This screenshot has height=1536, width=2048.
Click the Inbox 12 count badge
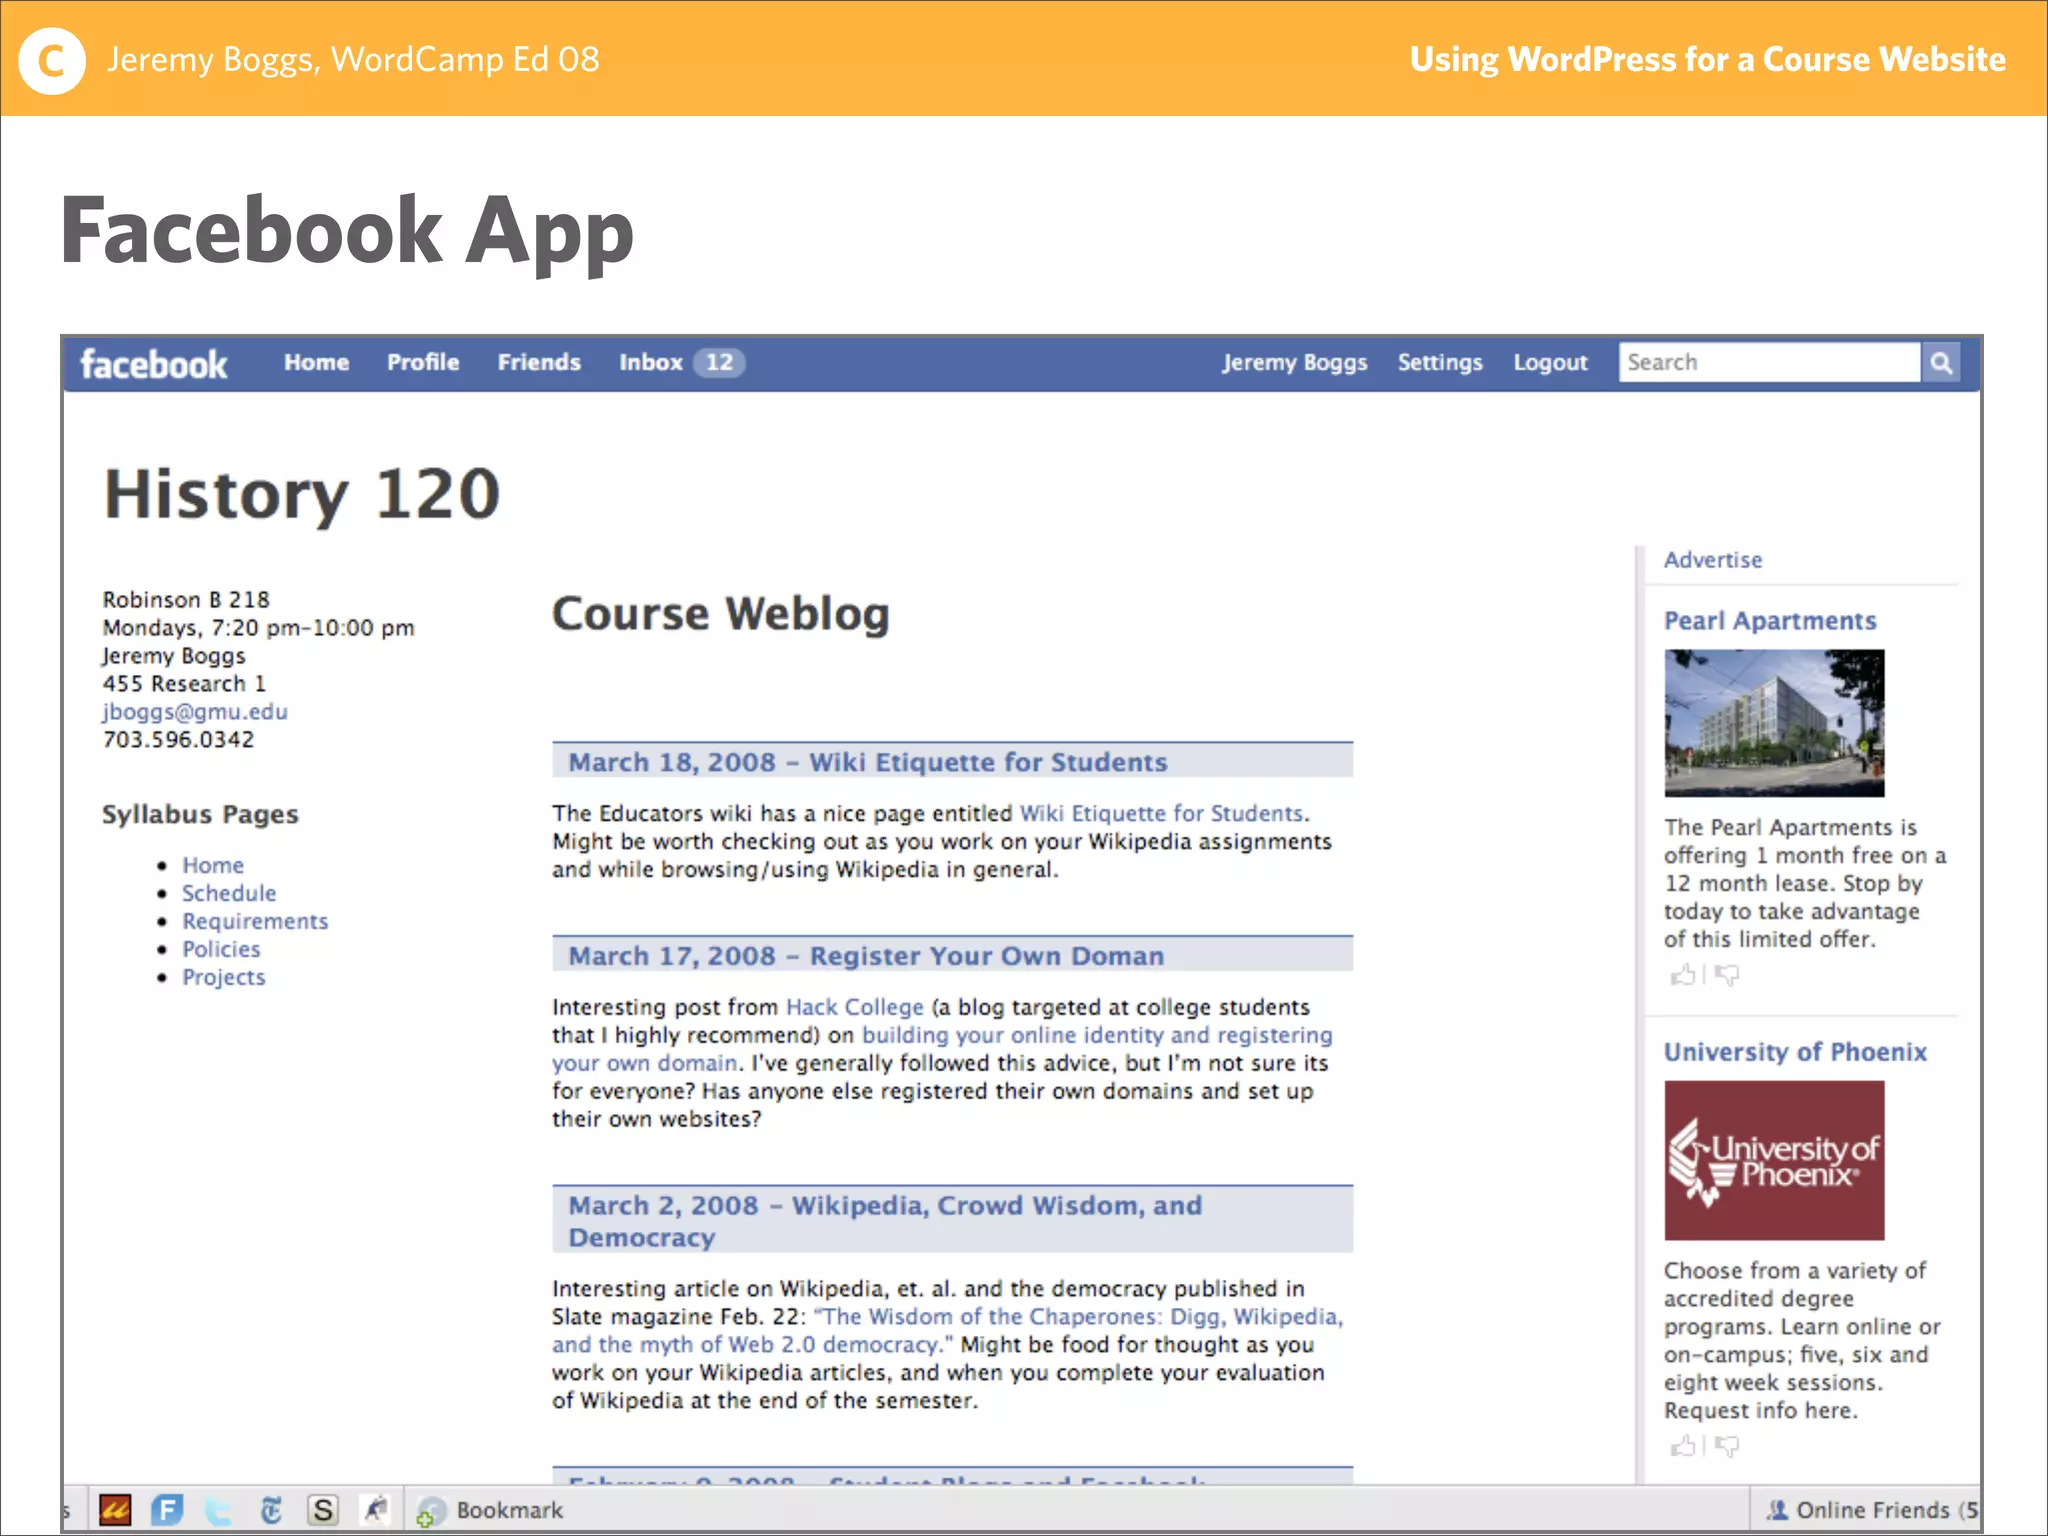720,363
